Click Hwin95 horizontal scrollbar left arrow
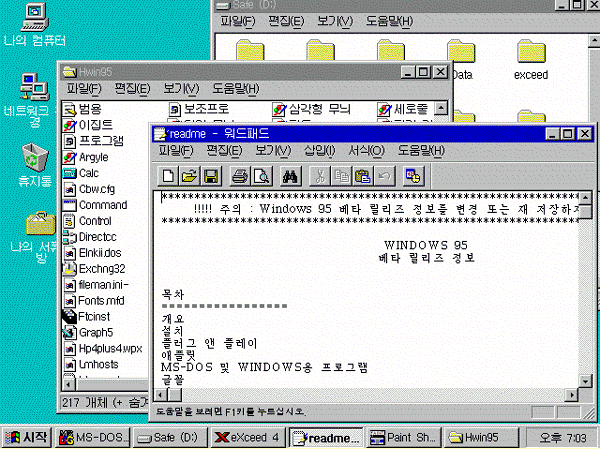600x449 pixels. [x=68, y=385]
